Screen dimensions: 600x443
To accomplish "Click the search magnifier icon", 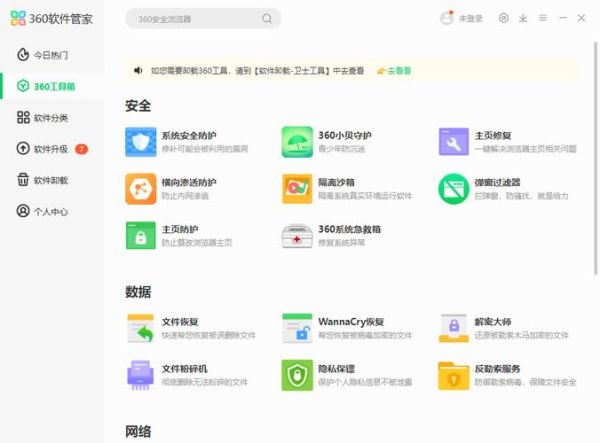I will coord(267,18).
